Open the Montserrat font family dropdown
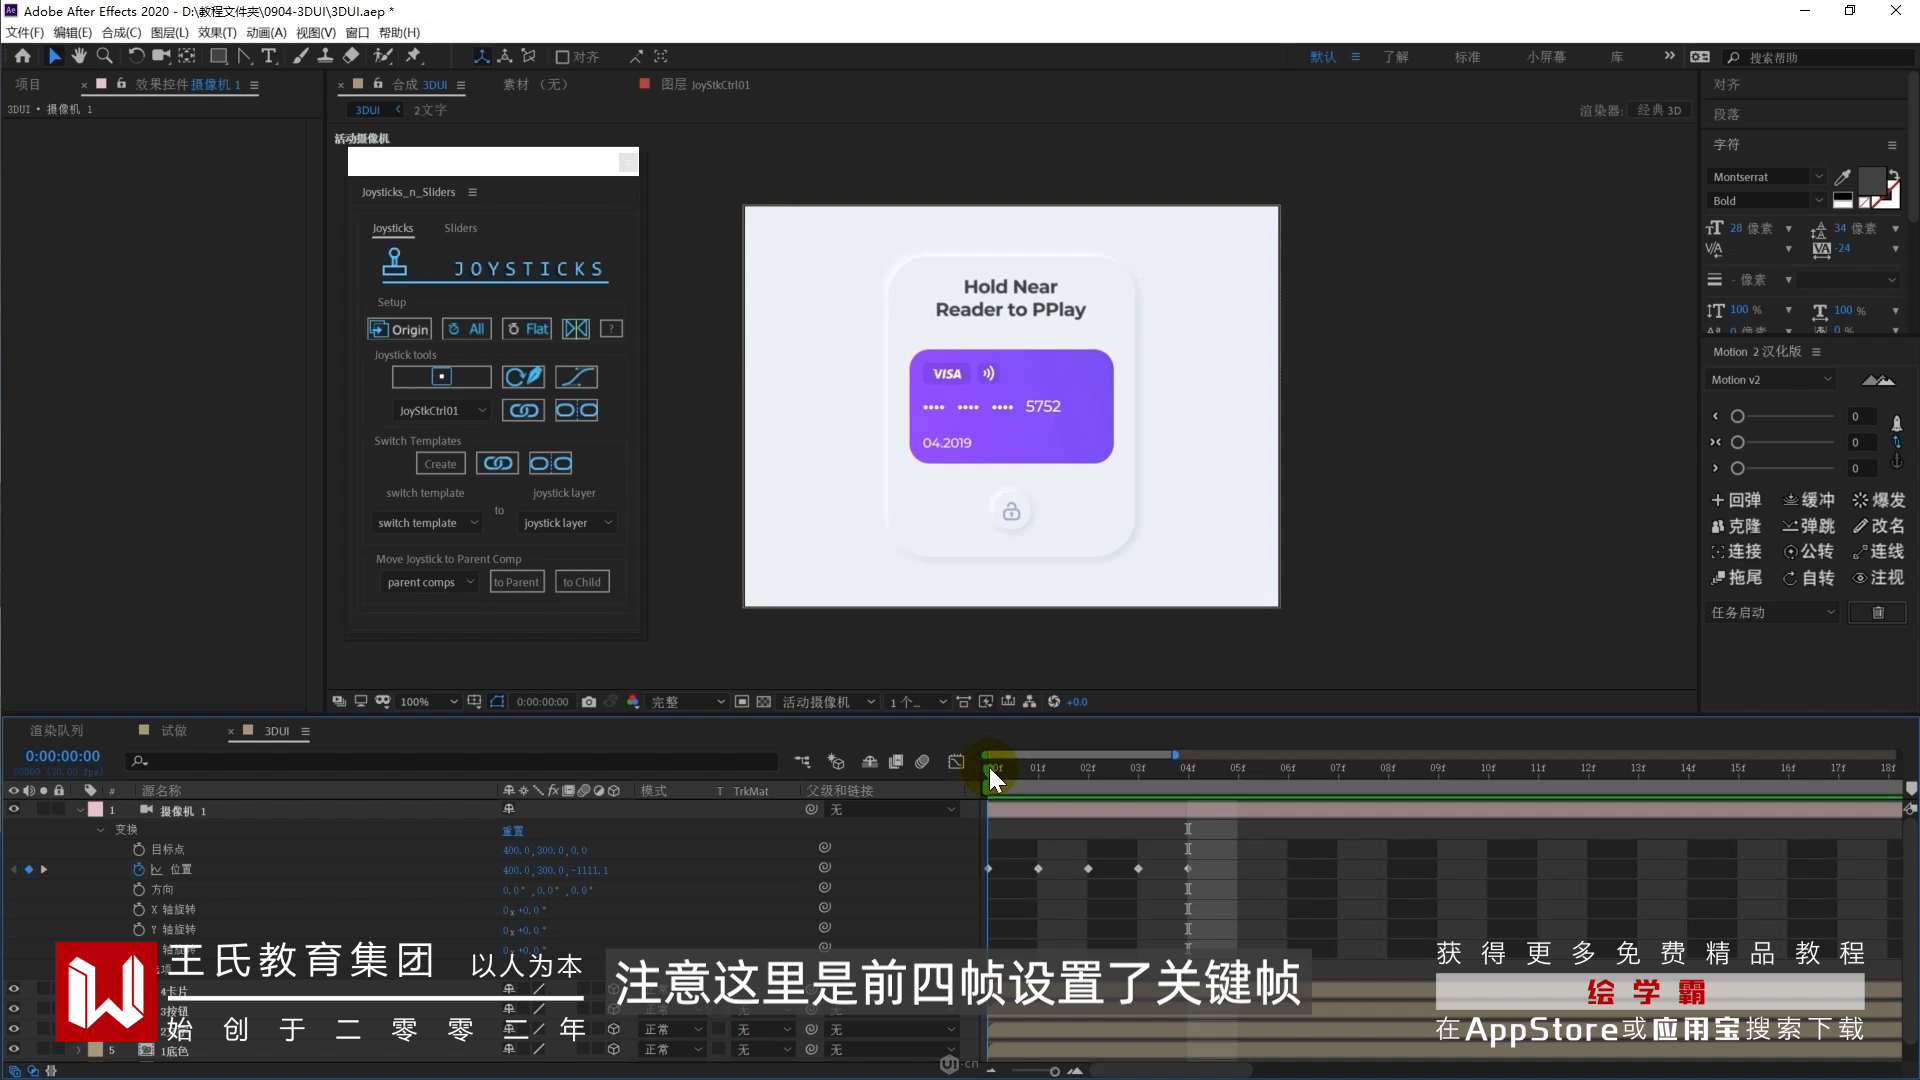The image size is (1920, 1080). [1818, 177]
